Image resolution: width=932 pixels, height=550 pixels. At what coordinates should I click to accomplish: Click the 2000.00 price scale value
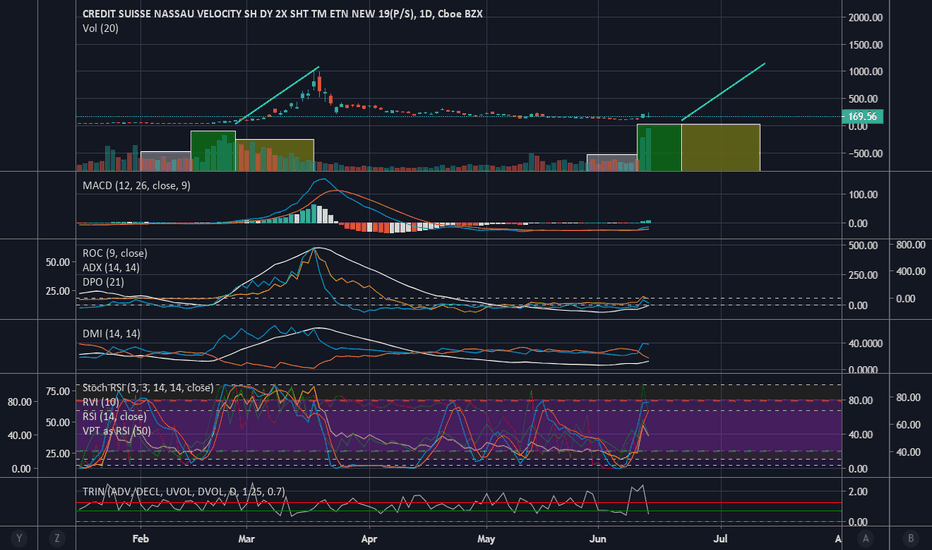coord(865,18)
